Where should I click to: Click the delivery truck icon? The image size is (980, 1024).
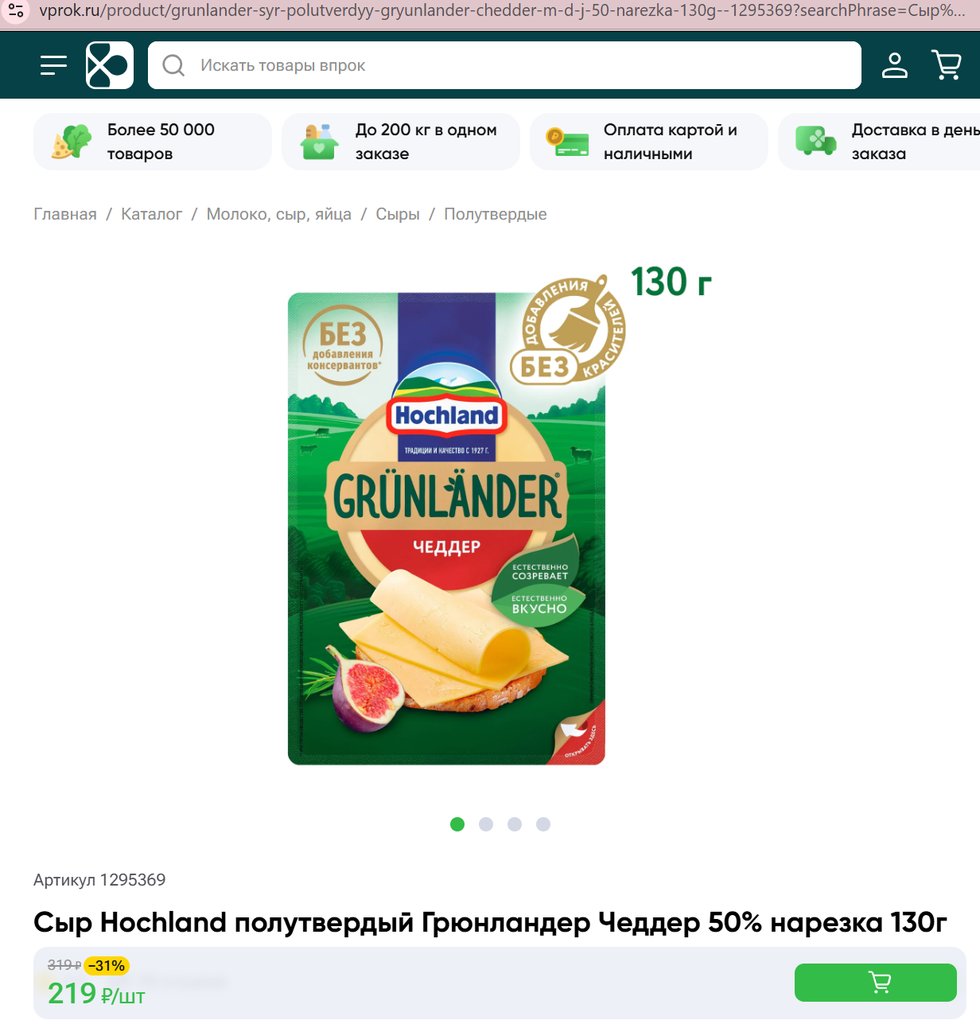pos(815,141)
